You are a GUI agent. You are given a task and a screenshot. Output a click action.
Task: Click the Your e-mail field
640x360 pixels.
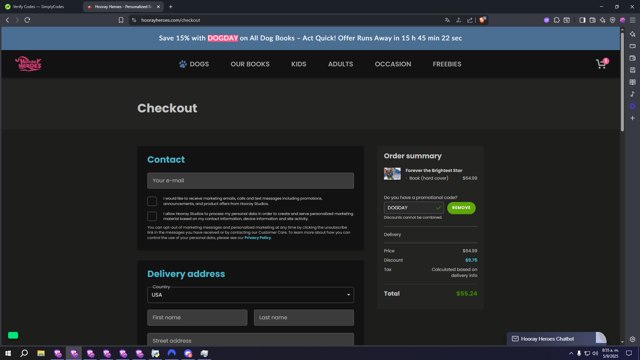251,180
